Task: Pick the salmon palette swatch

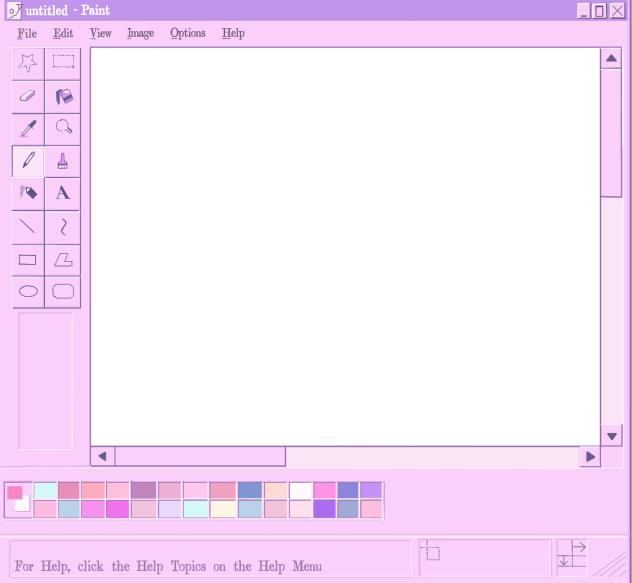Action: click(x=93, y=491)
